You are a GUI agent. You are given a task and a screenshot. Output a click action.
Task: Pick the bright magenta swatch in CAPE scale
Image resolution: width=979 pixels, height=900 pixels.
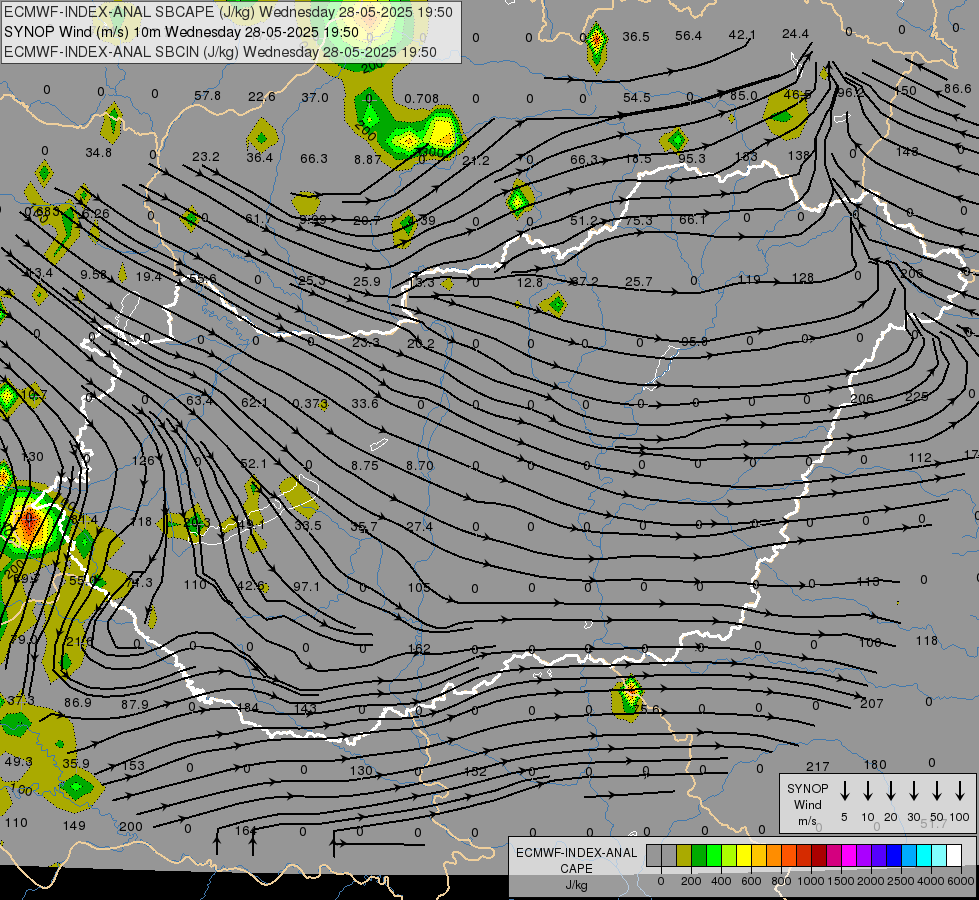tap(849, 855)
